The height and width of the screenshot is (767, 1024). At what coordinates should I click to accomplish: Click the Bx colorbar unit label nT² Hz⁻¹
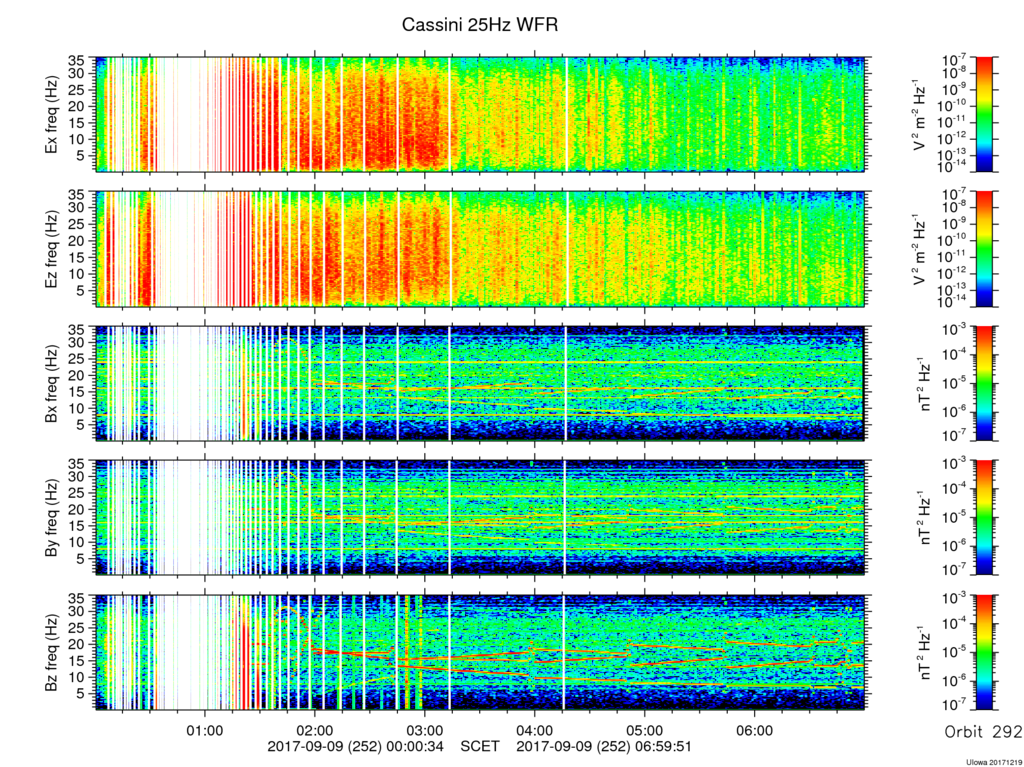[x=926, y=384]
